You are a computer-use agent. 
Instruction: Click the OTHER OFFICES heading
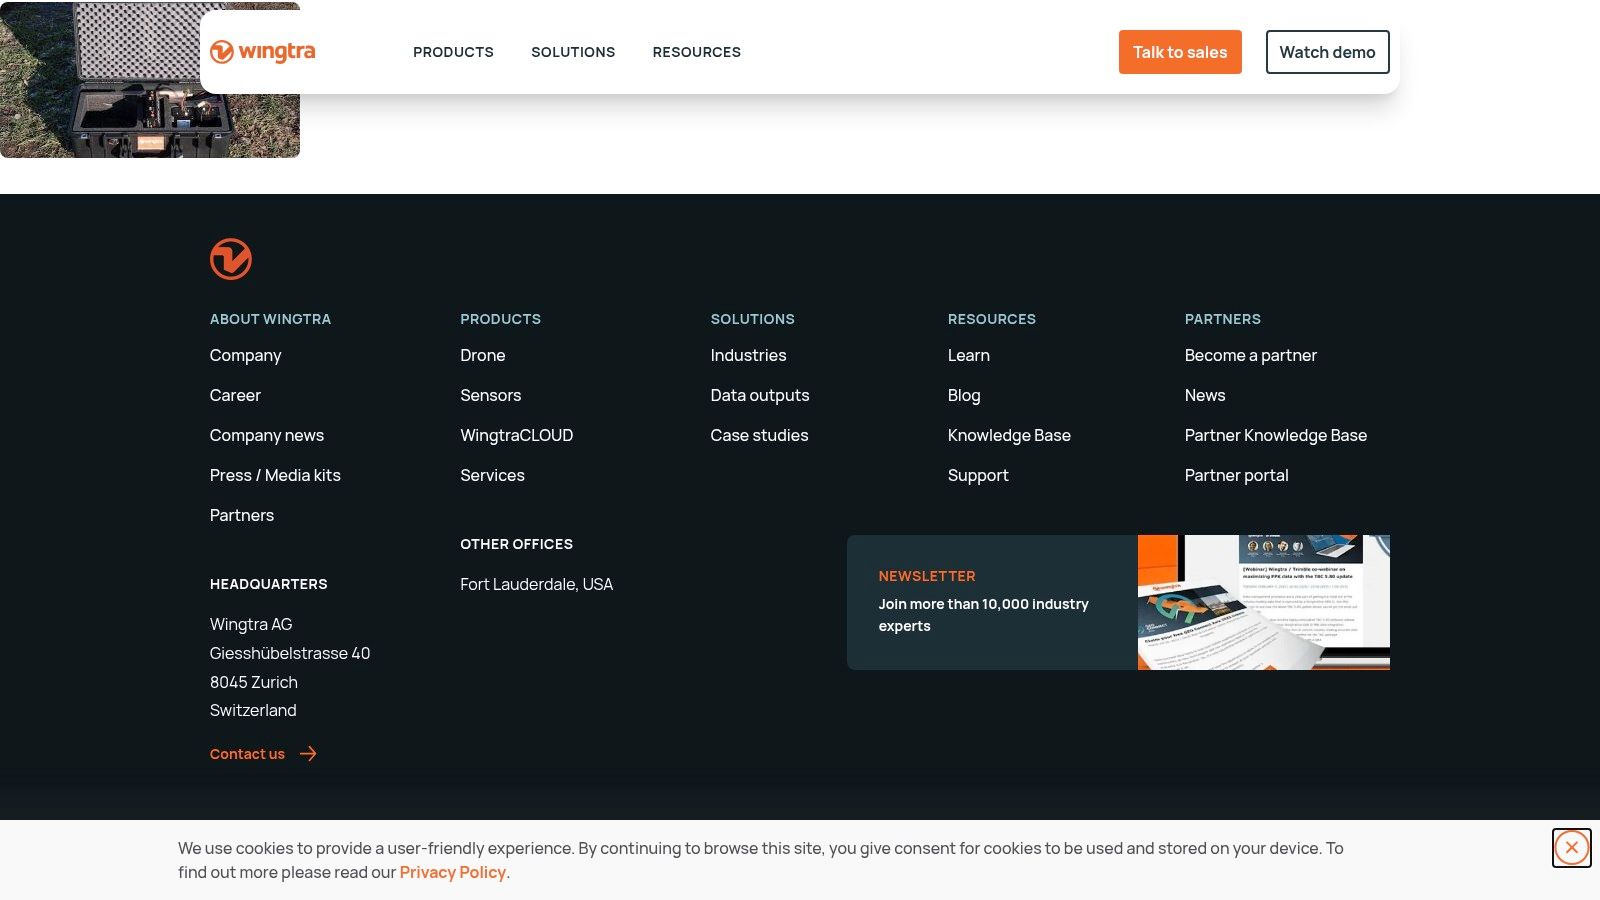tap(517, 544)
